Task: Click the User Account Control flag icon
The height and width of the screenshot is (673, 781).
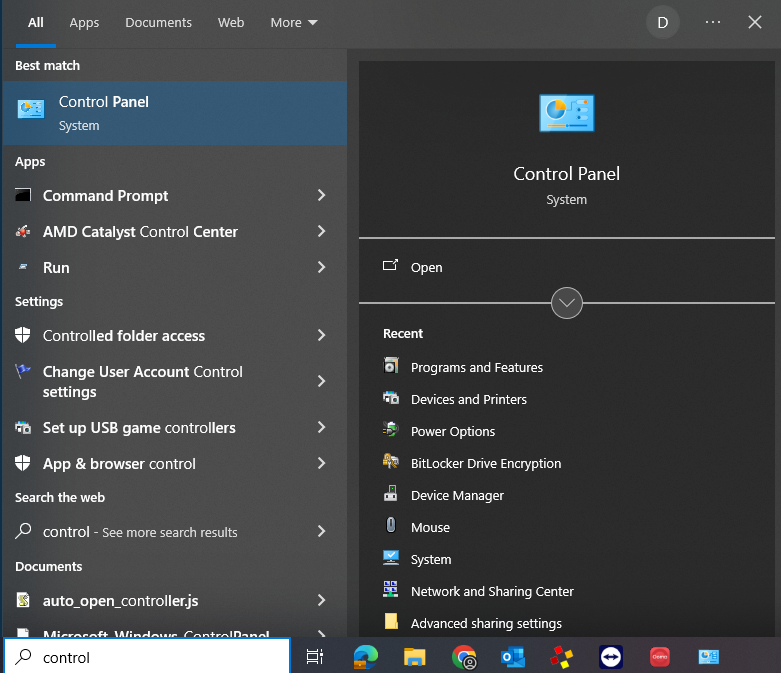Action: [23, 371]
